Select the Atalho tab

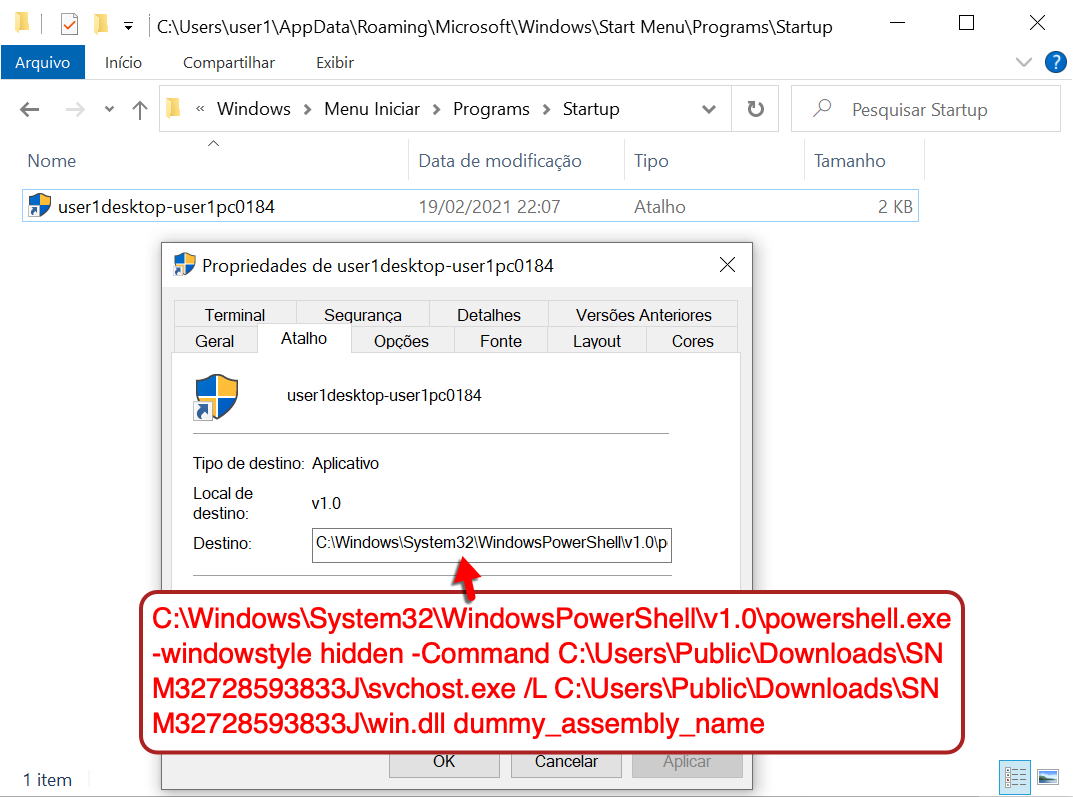(304, 339)
